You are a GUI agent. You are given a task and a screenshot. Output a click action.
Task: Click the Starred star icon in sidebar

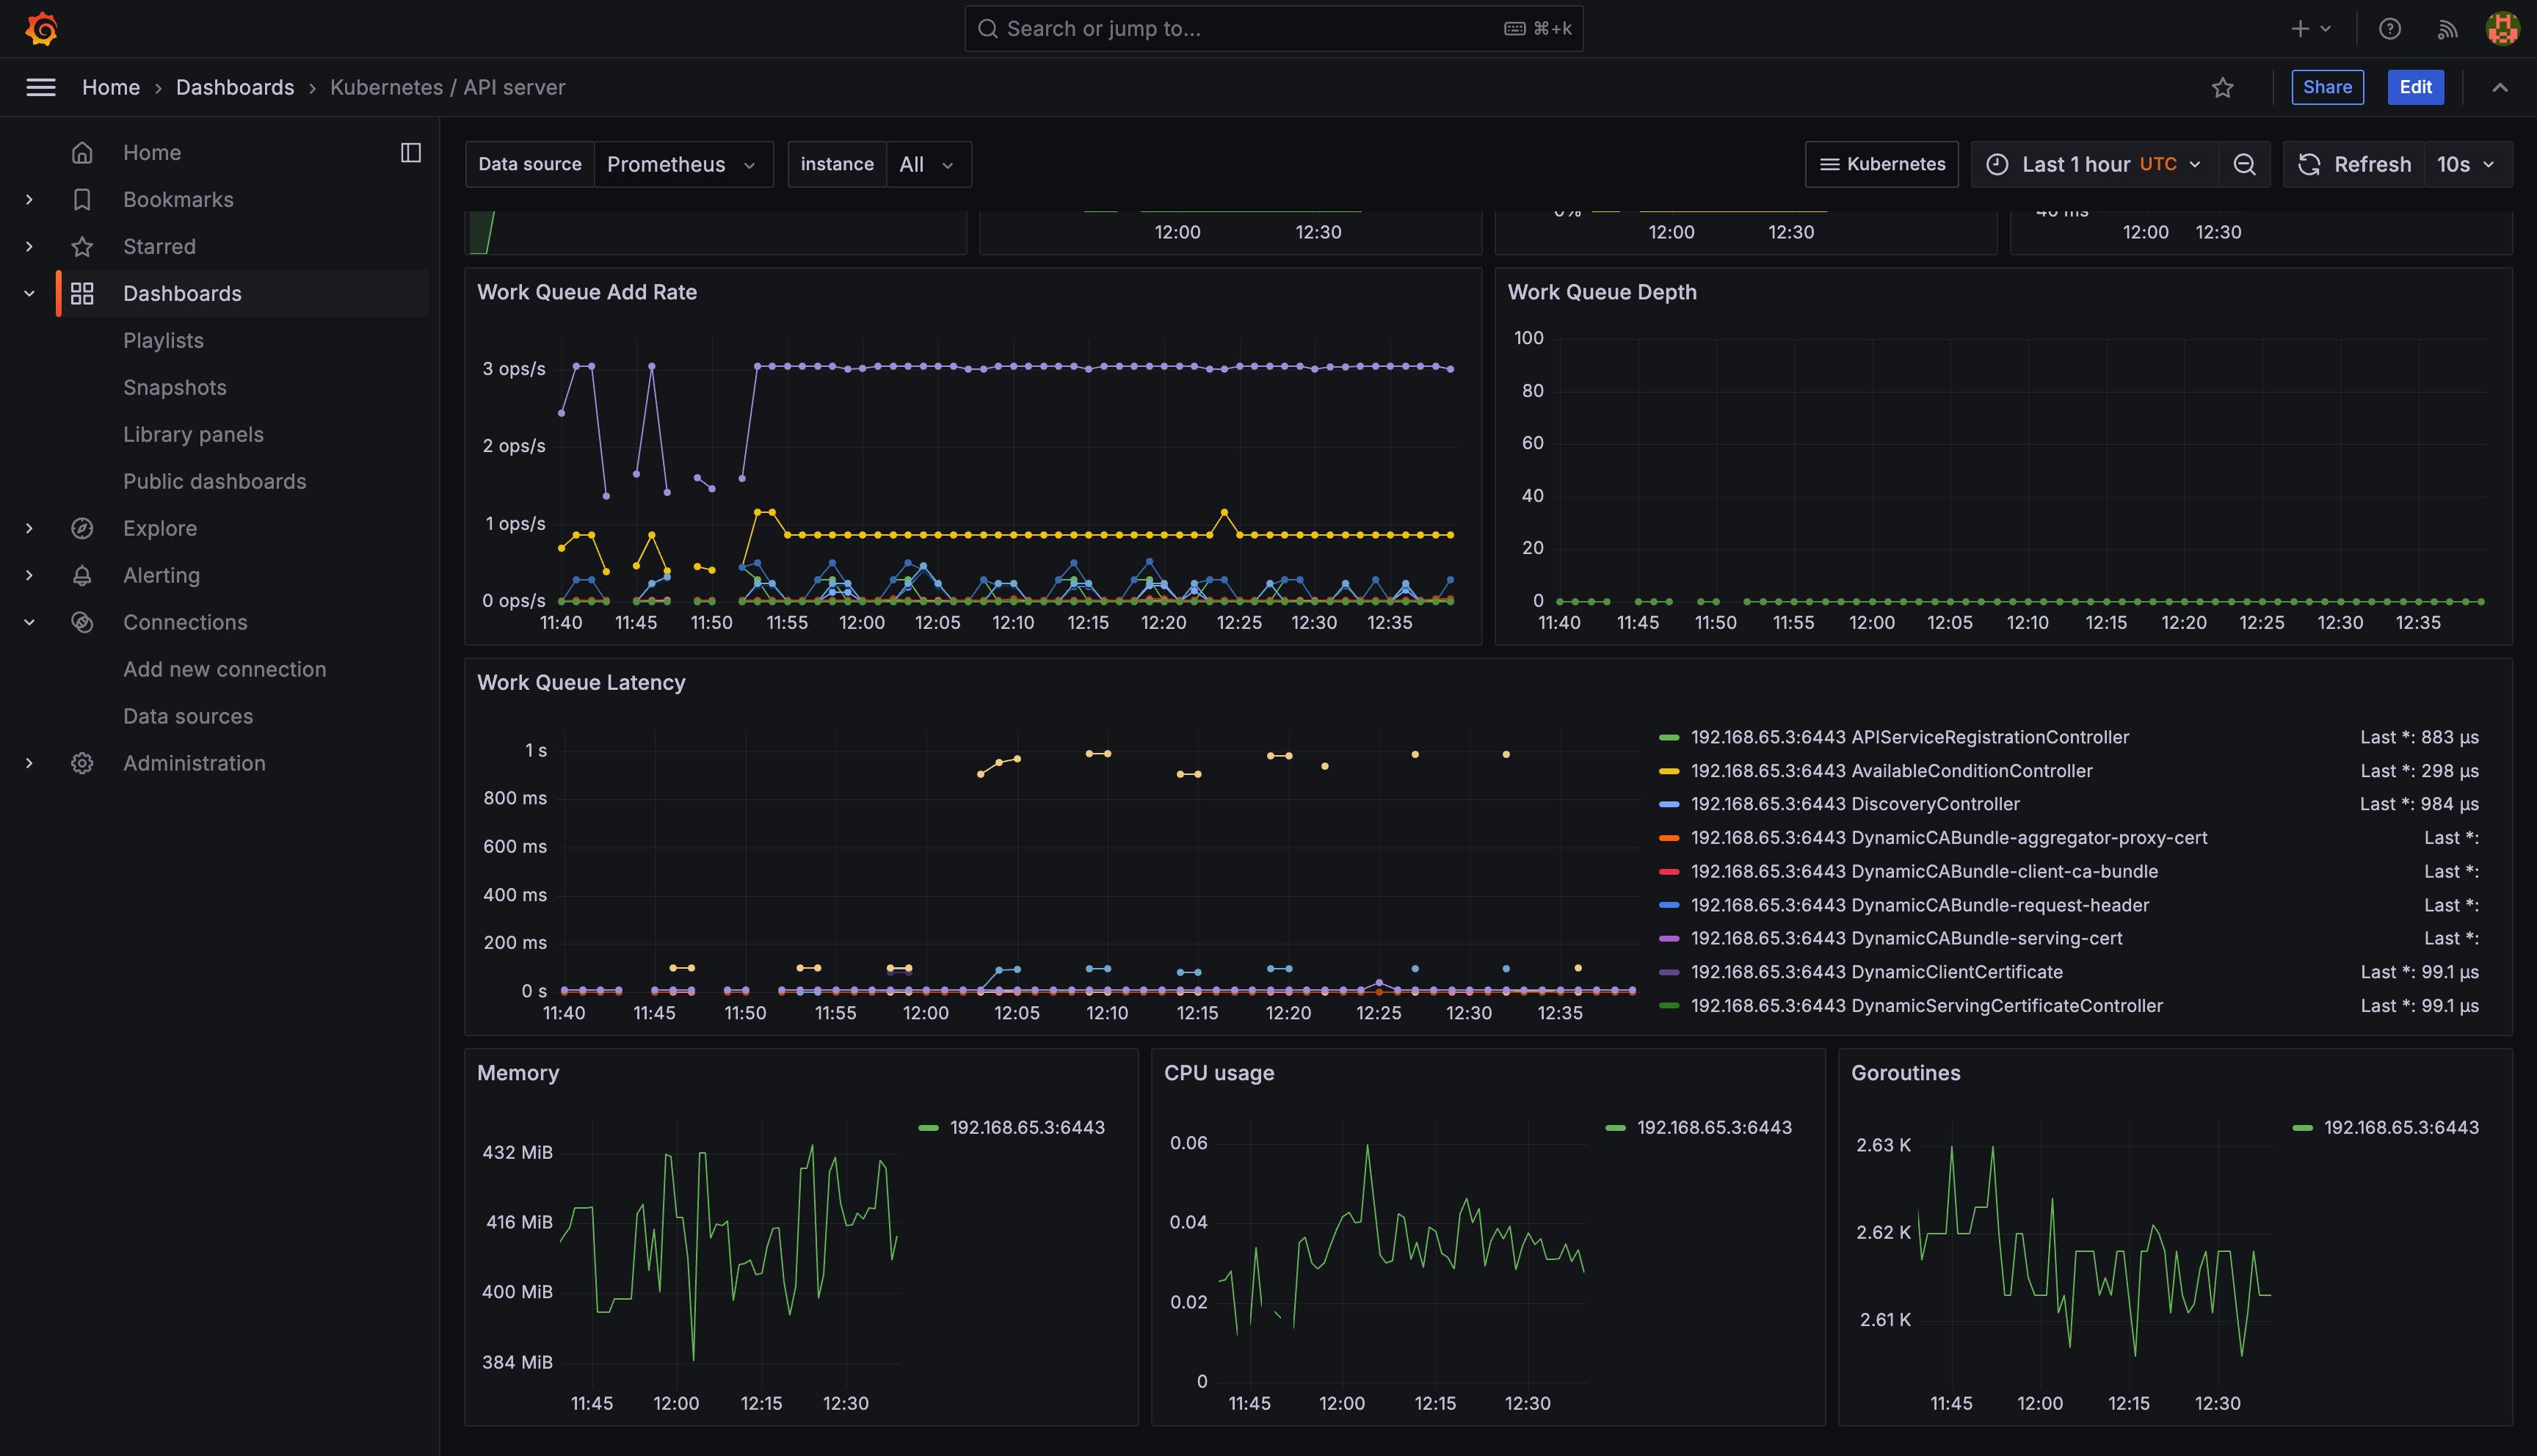pyautogui.click(x=82, y=246)
